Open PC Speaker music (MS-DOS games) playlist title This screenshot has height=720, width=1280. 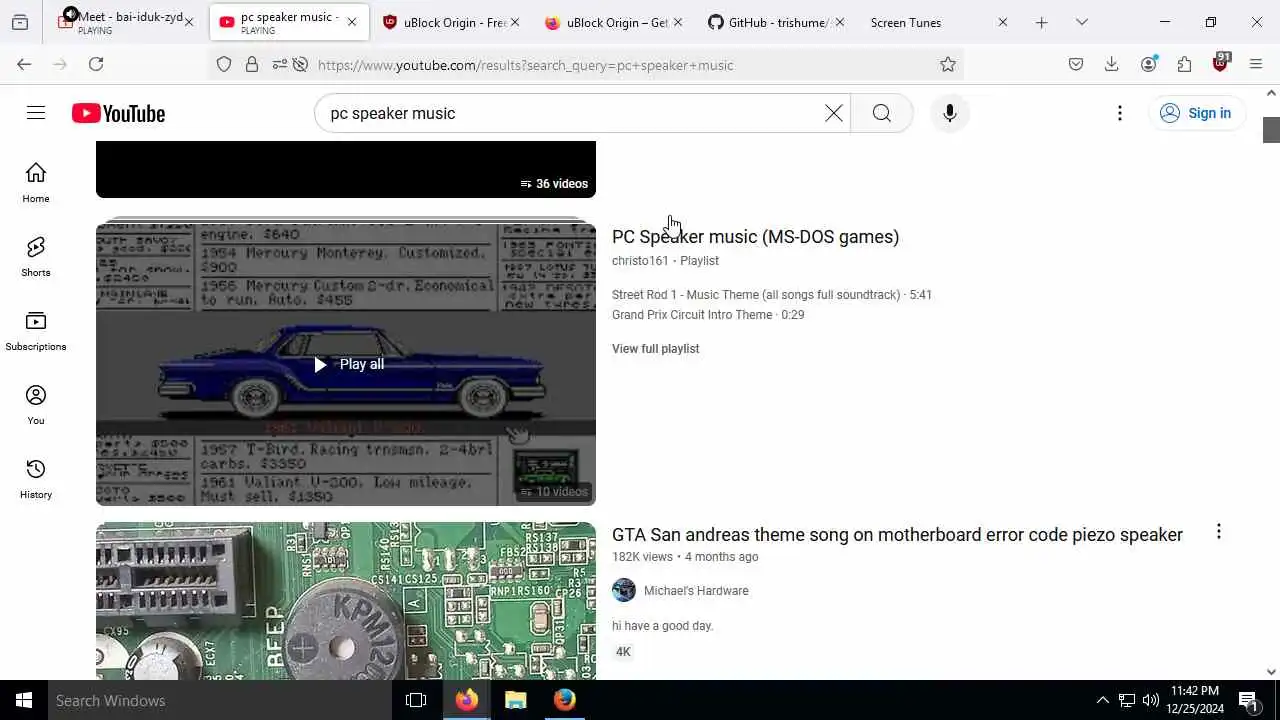[x=755, y=237]
